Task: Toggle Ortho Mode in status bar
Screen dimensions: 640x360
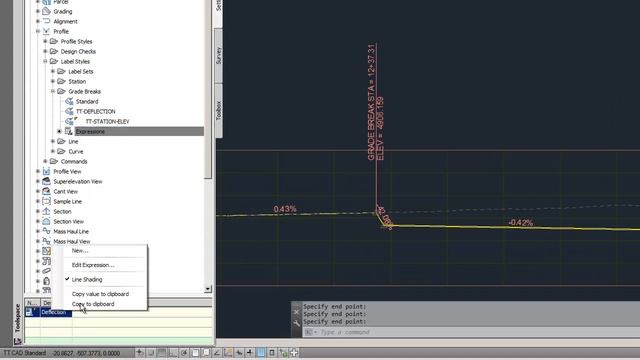Action: (x=173, y=353)
